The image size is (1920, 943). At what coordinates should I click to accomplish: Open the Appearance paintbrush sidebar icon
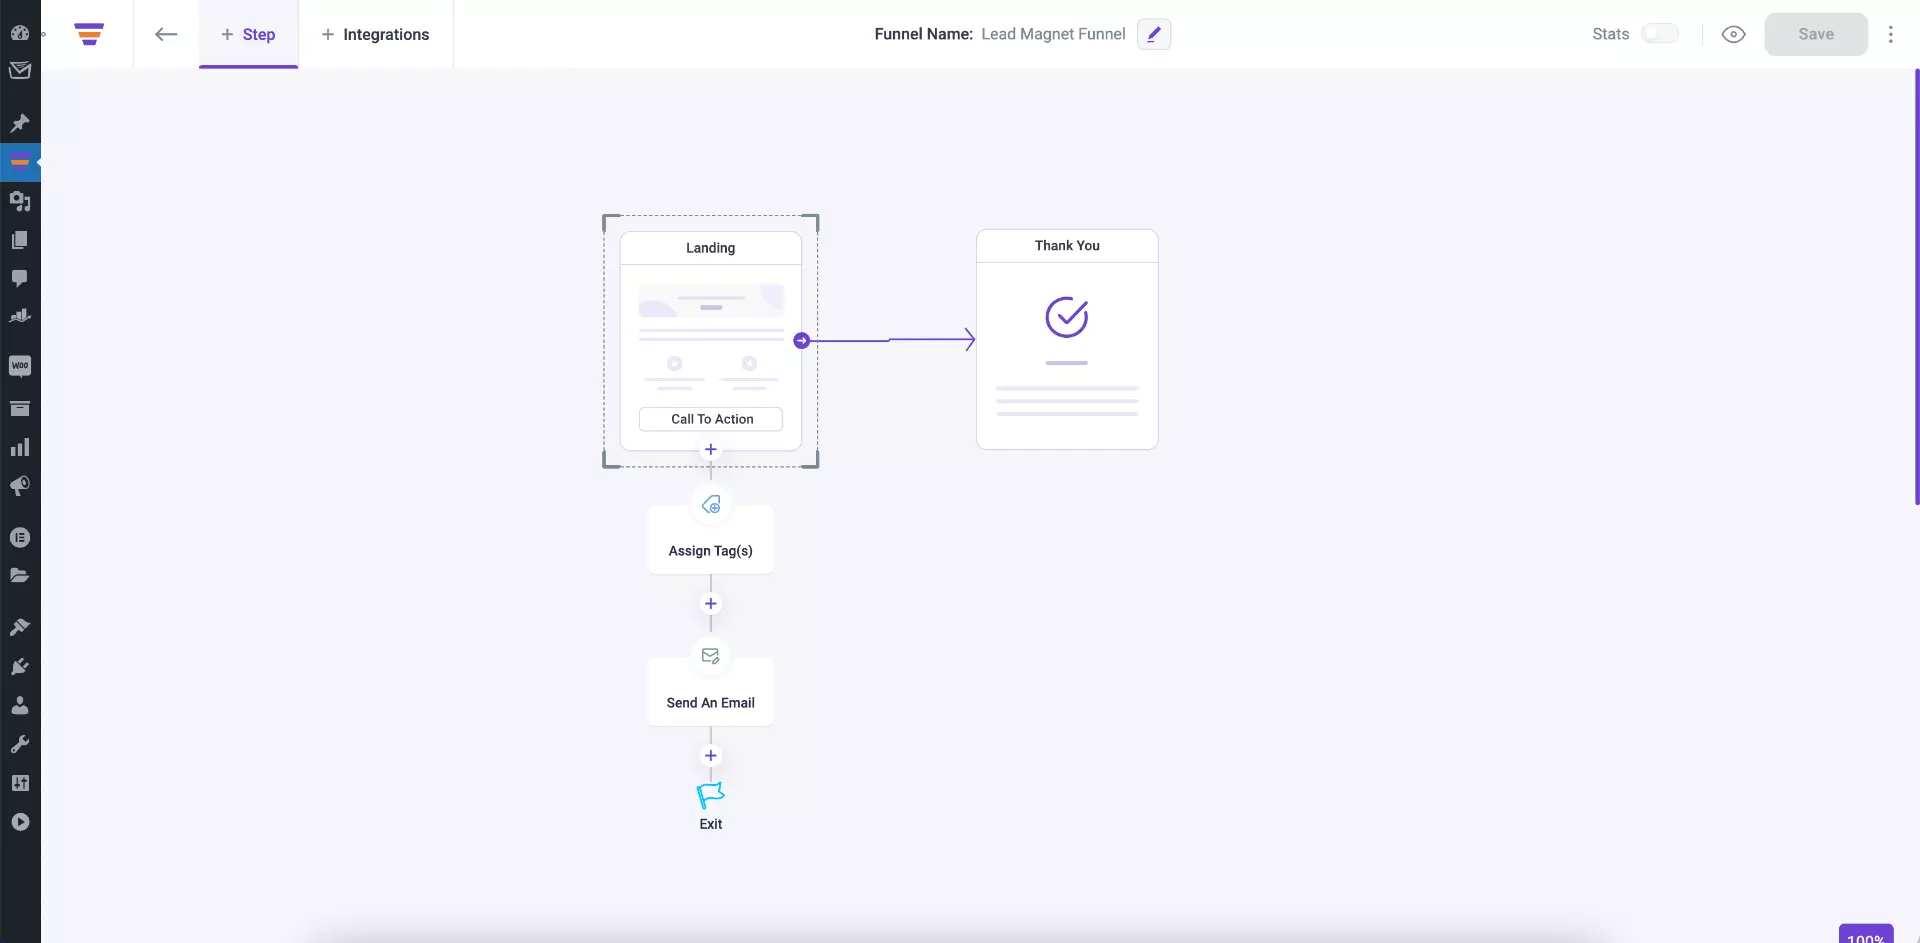tap(20, 628)
